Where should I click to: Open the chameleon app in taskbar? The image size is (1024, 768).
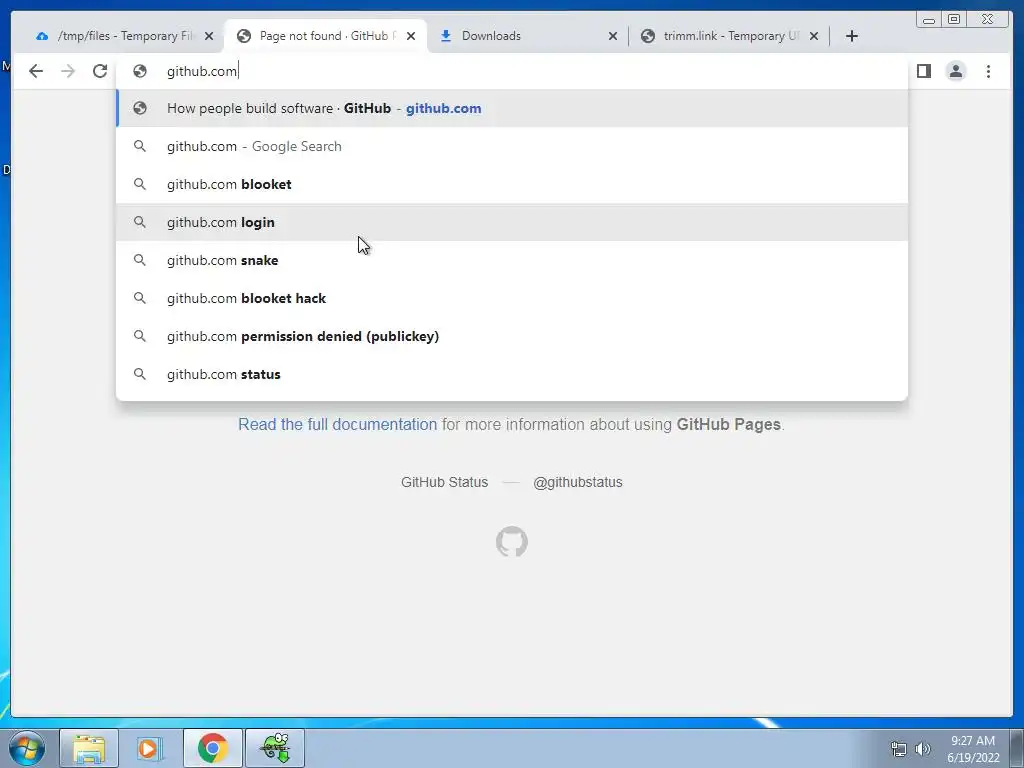[275, 748]
